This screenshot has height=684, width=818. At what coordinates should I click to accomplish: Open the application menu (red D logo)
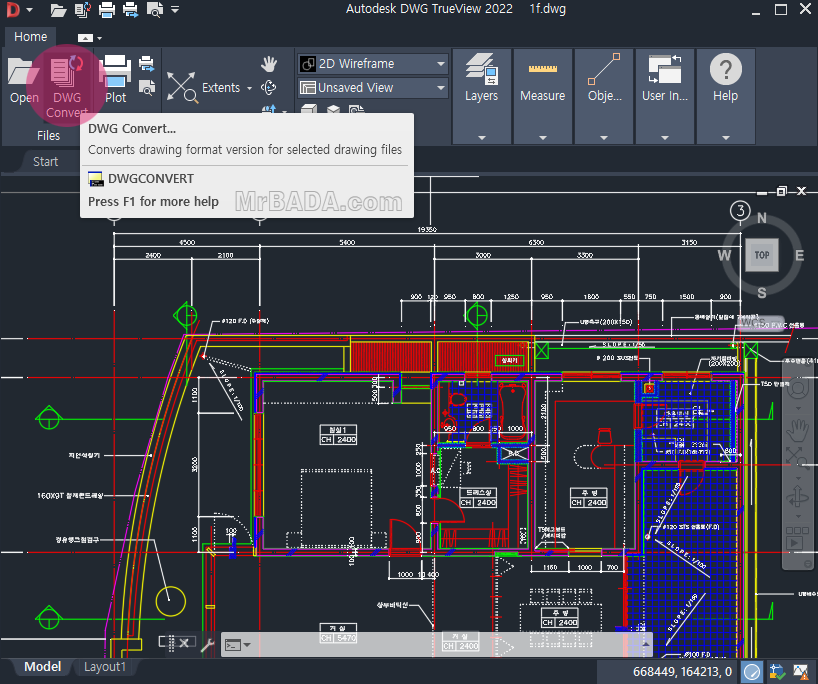(x=13, y=9)
